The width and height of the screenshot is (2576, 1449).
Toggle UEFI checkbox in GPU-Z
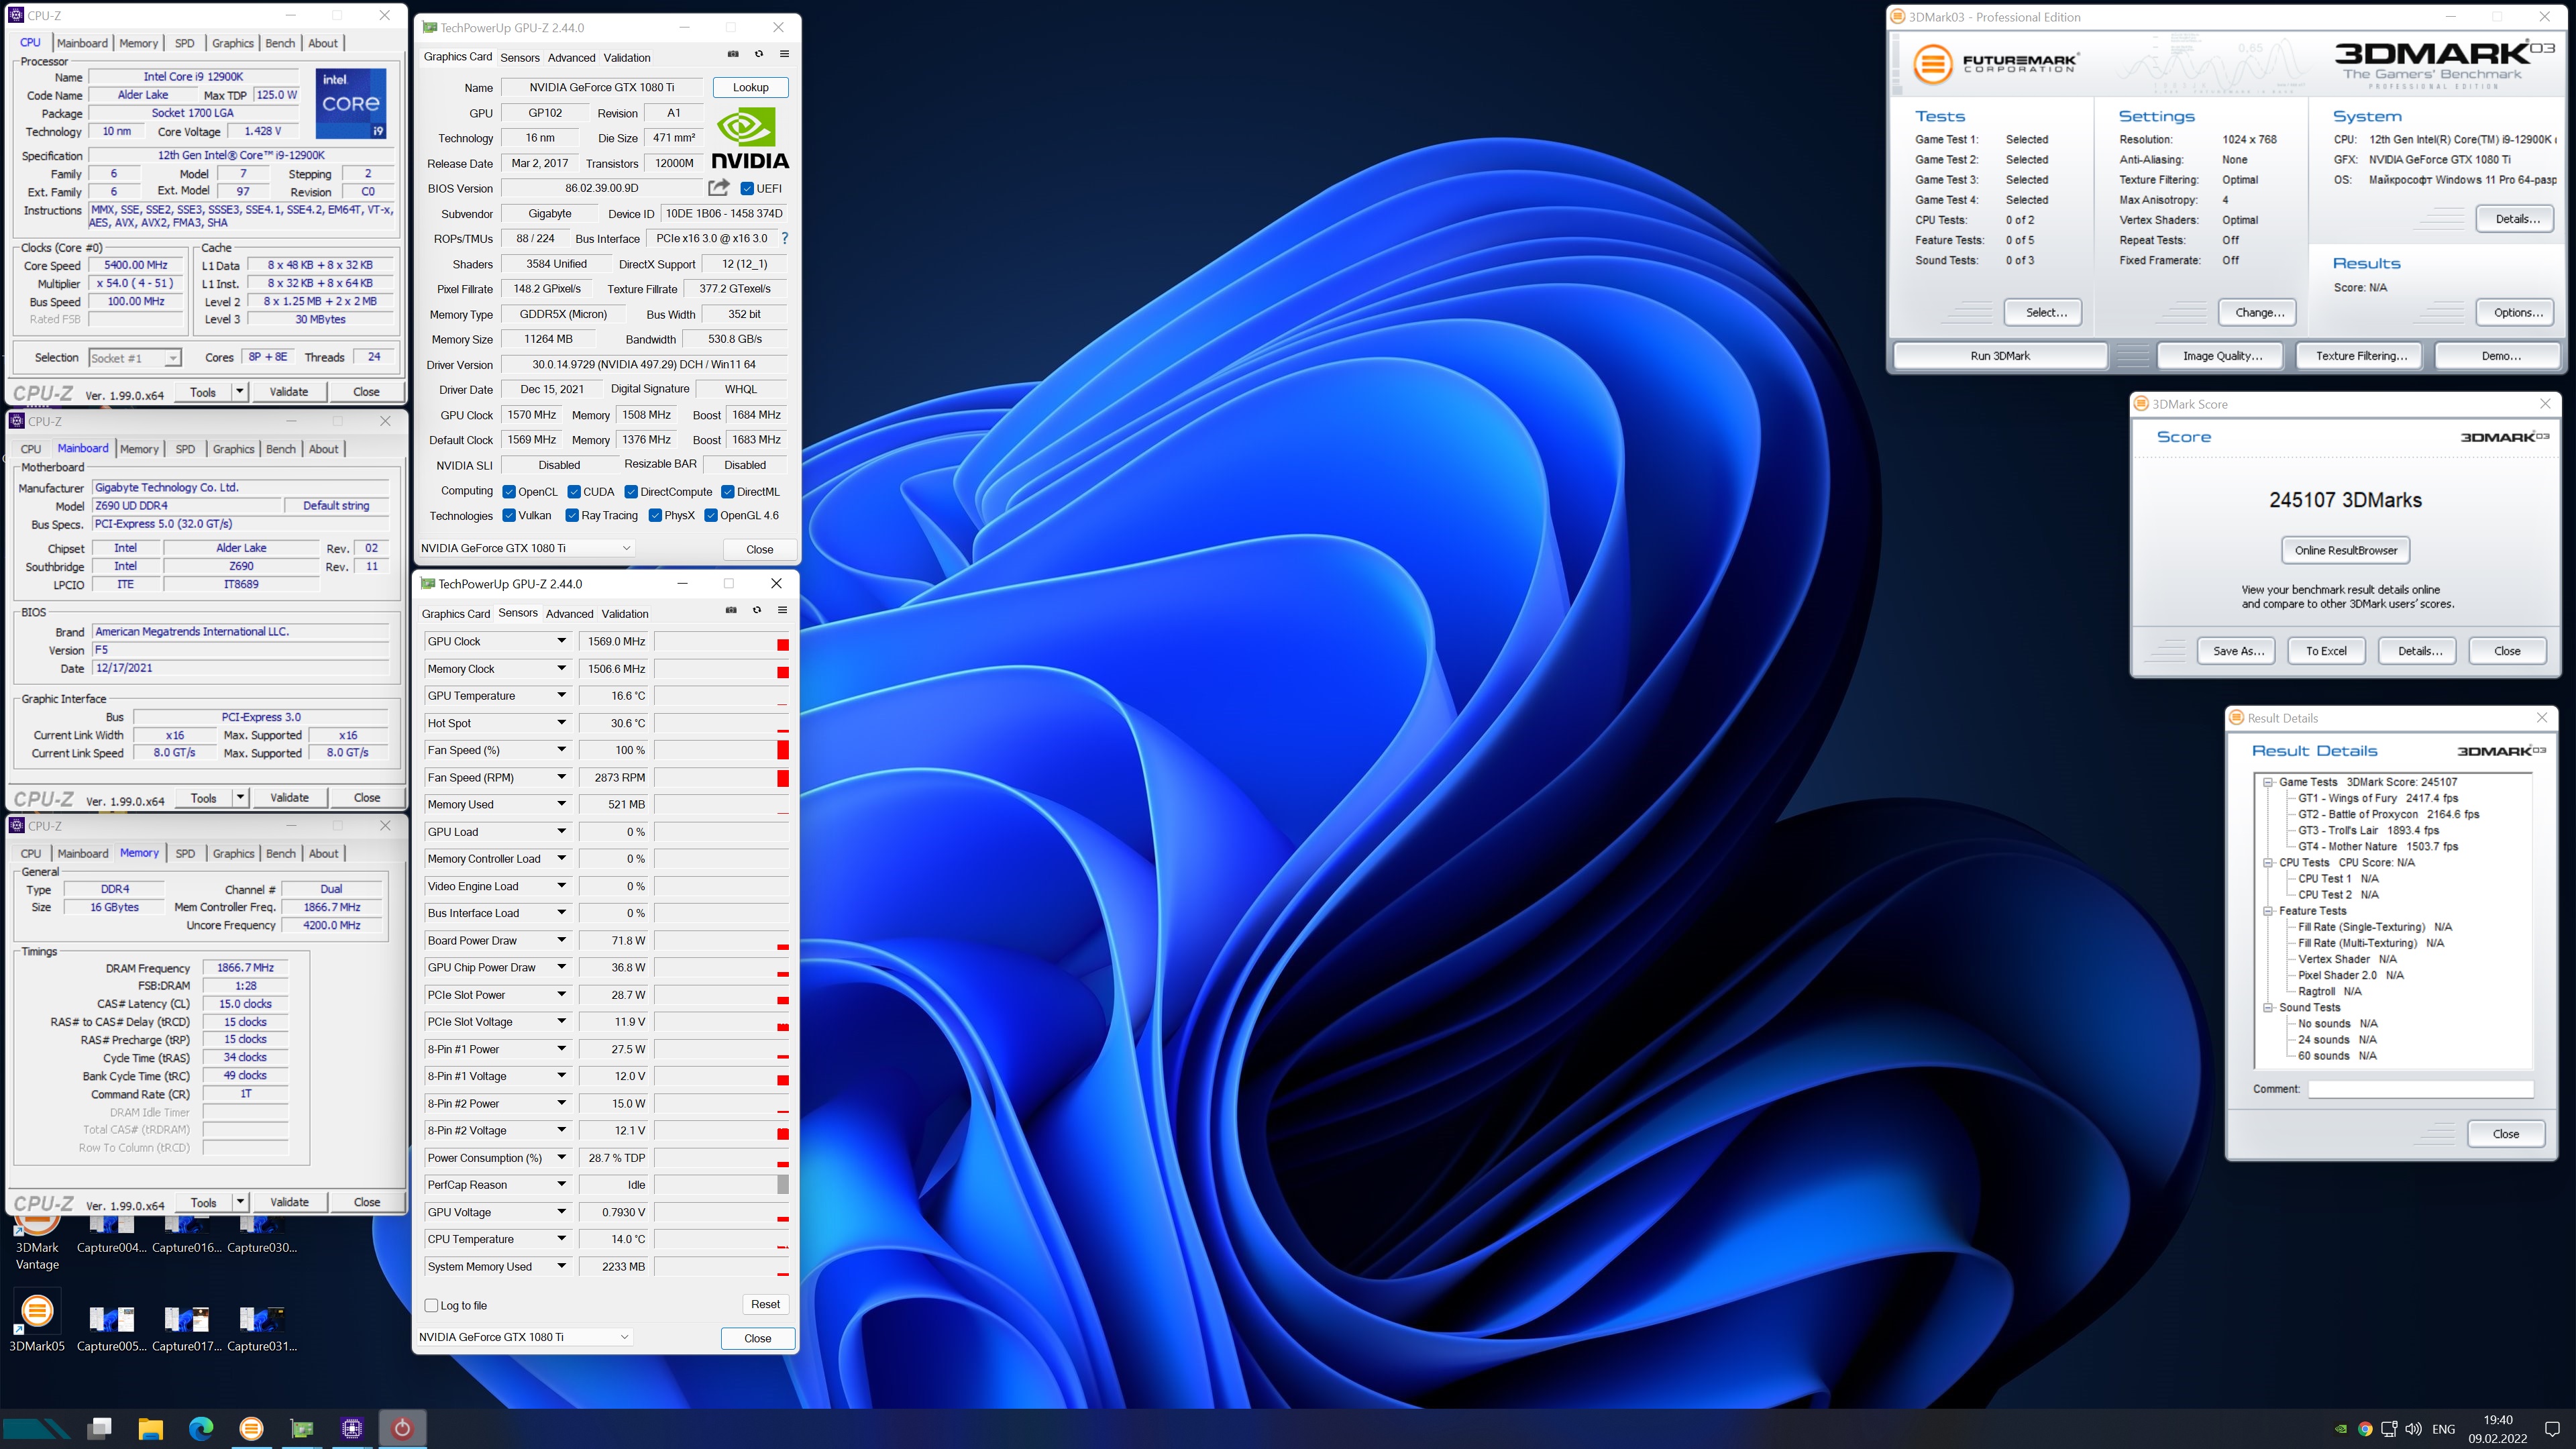tap(747, 188)
